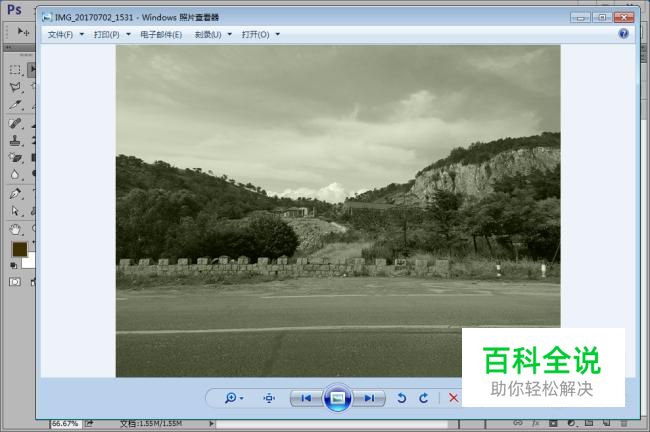Image resolution: width=650 pixels, height=432 pixels.
Task: Click the share icon beside Photoshop zoom field
Action: [x=89, y=424]
